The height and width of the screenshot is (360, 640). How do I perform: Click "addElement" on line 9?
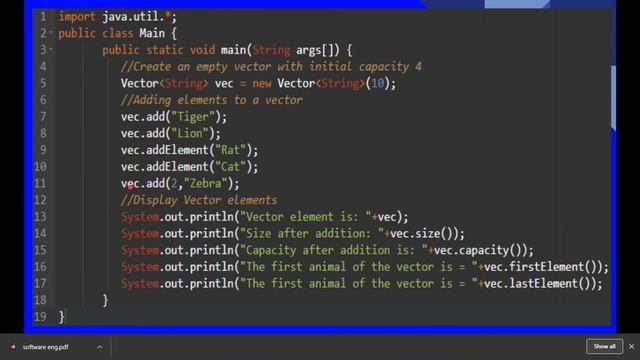177,150
